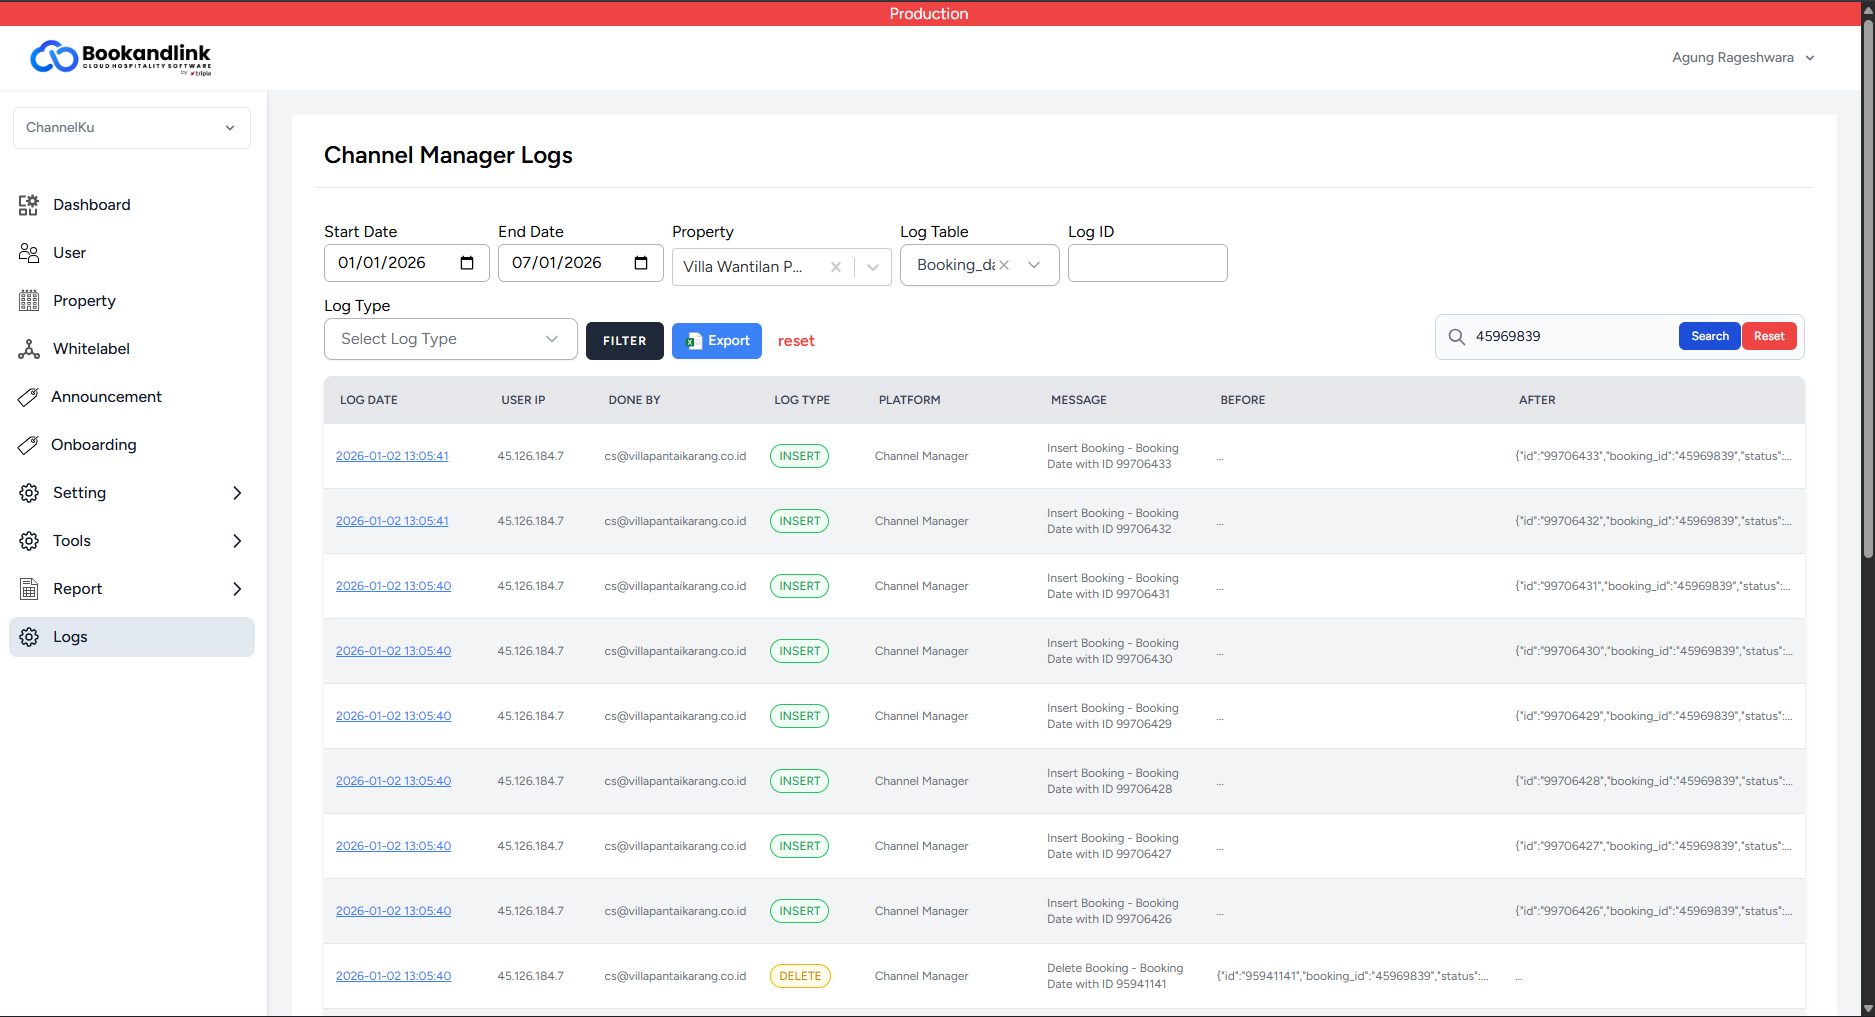1875x1017 pixels.
Task: Click the search field containing 45969839
Action: pyautogui.click(x=1573, y=337)
